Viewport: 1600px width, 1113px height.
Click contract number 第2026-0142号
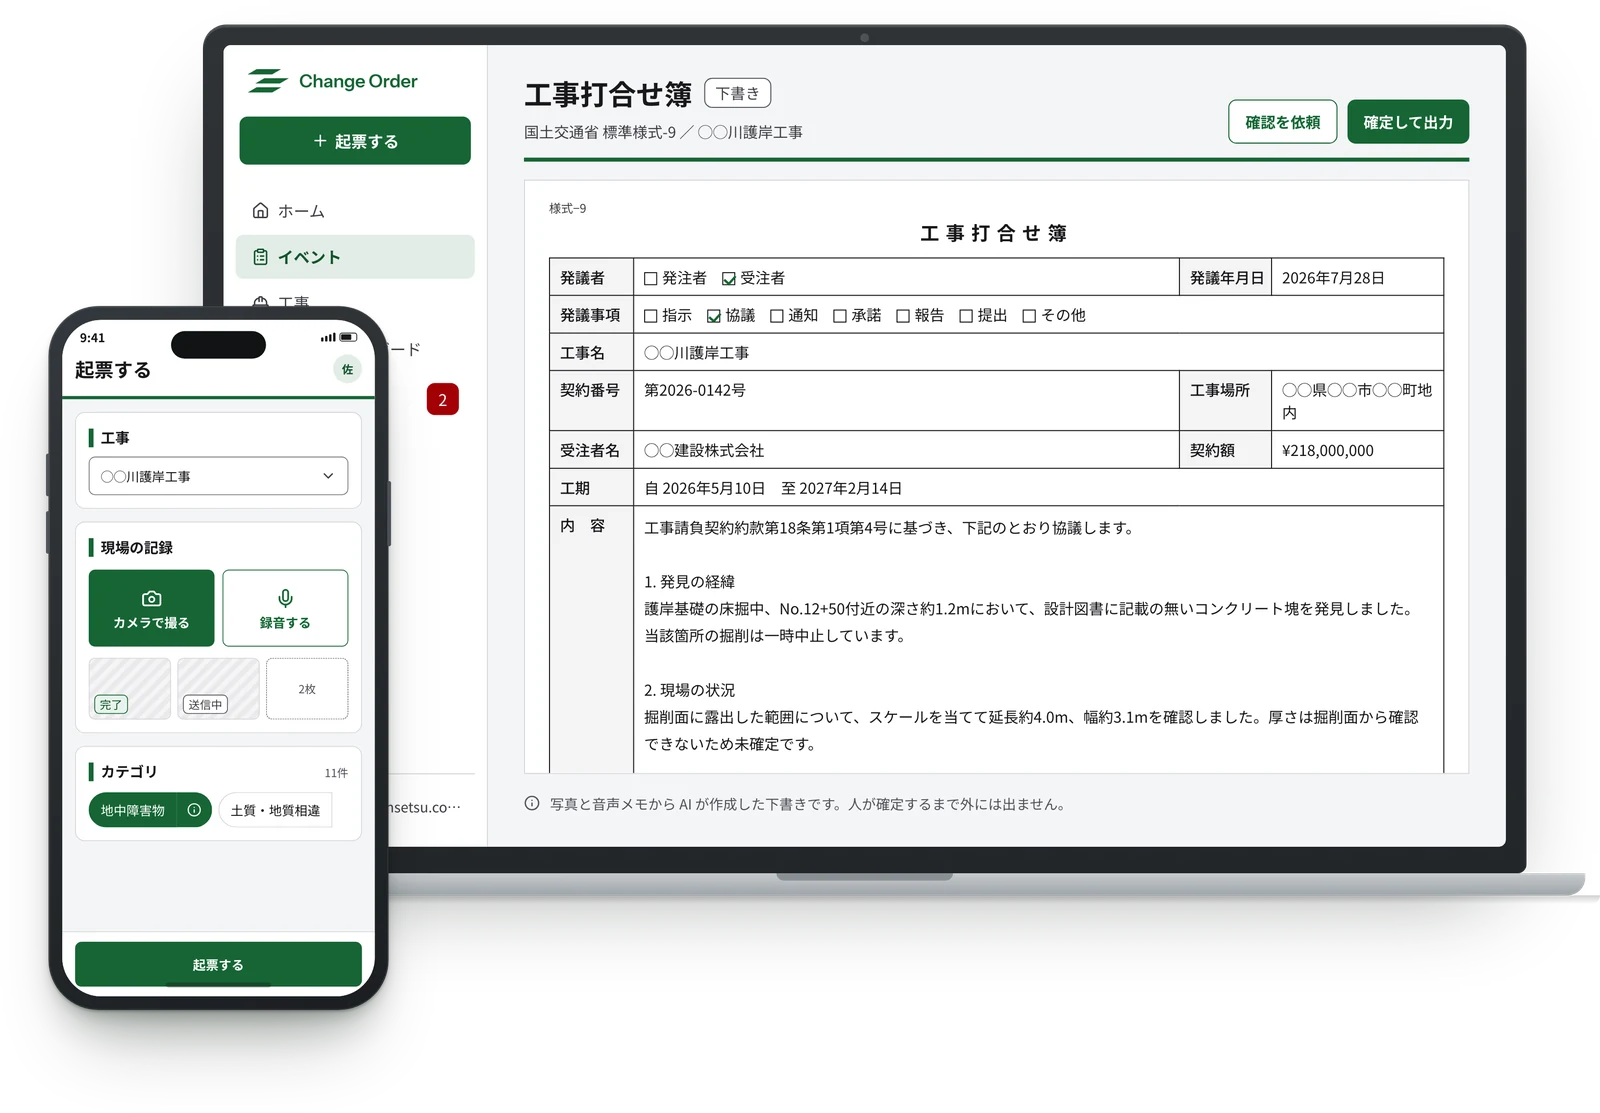pos(695,390)
